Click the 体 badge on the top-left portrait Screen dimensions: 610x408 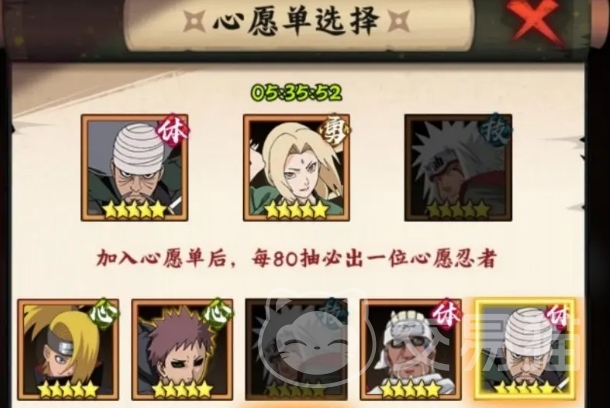click(173, 131)
